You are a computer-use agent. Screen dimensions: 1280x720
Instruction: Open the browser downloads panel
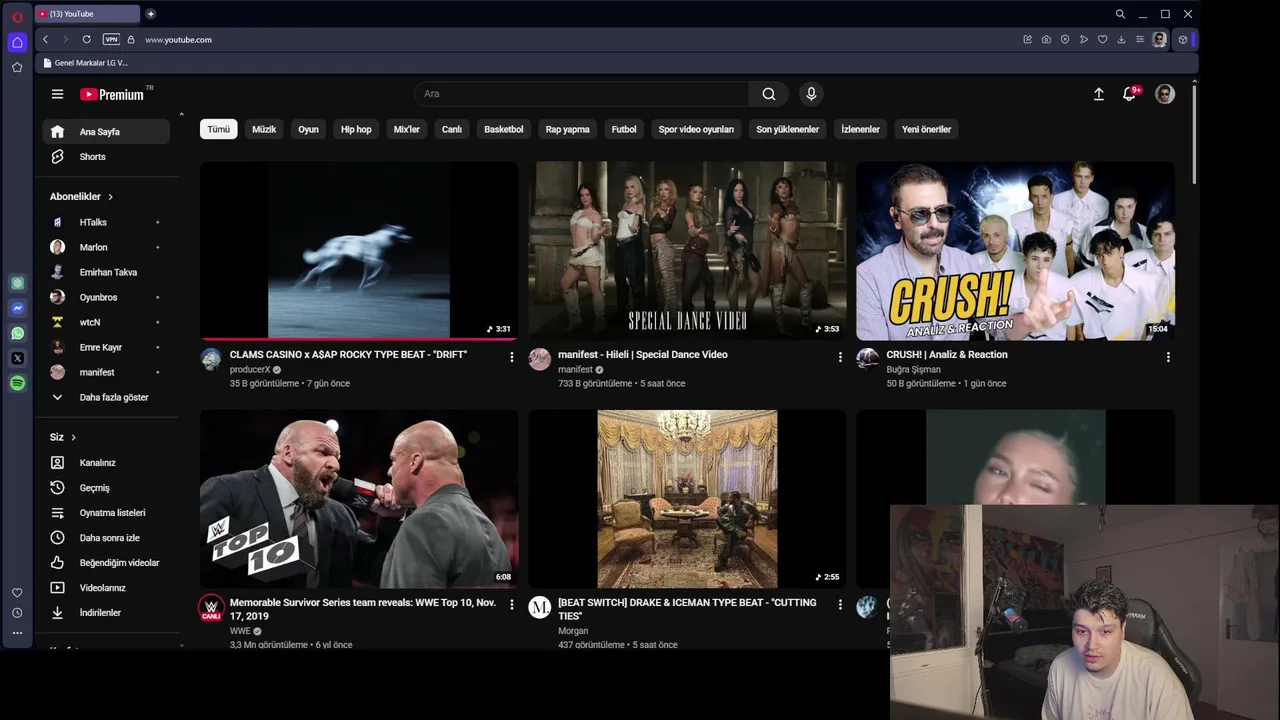[x=1121, y=40]
